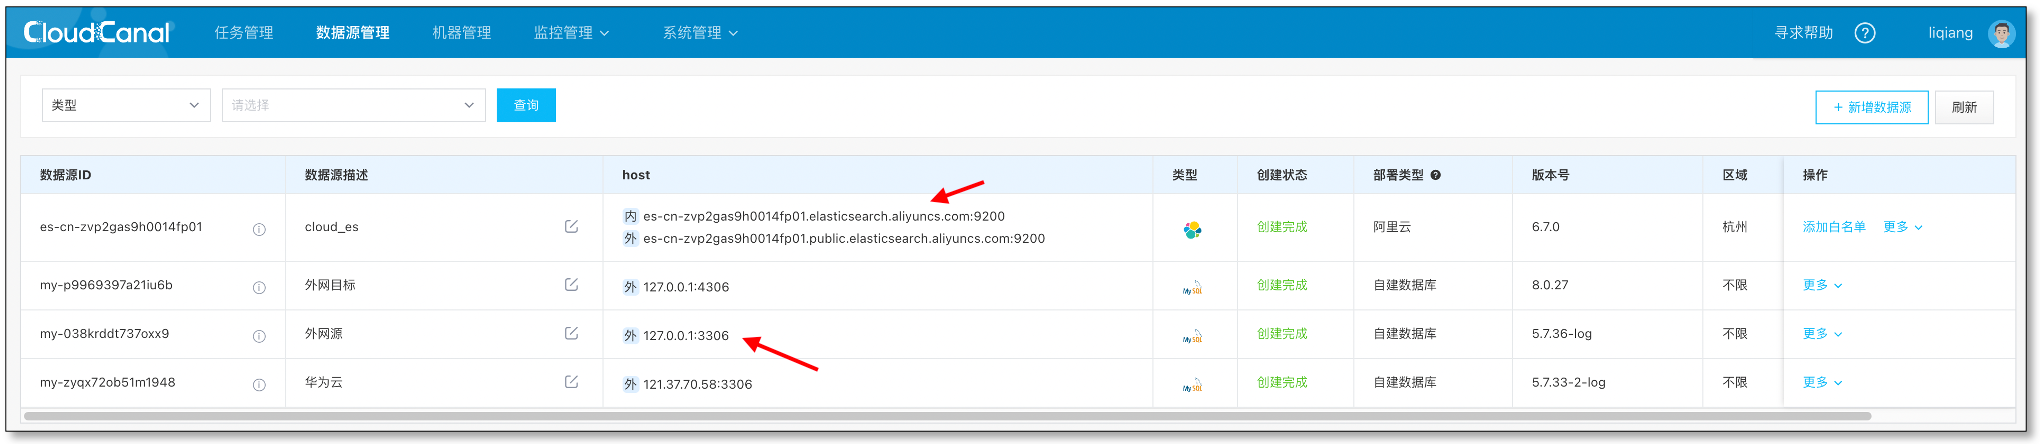Open the help question mark icon
2040x444 pixels.
pos(1864,33)
